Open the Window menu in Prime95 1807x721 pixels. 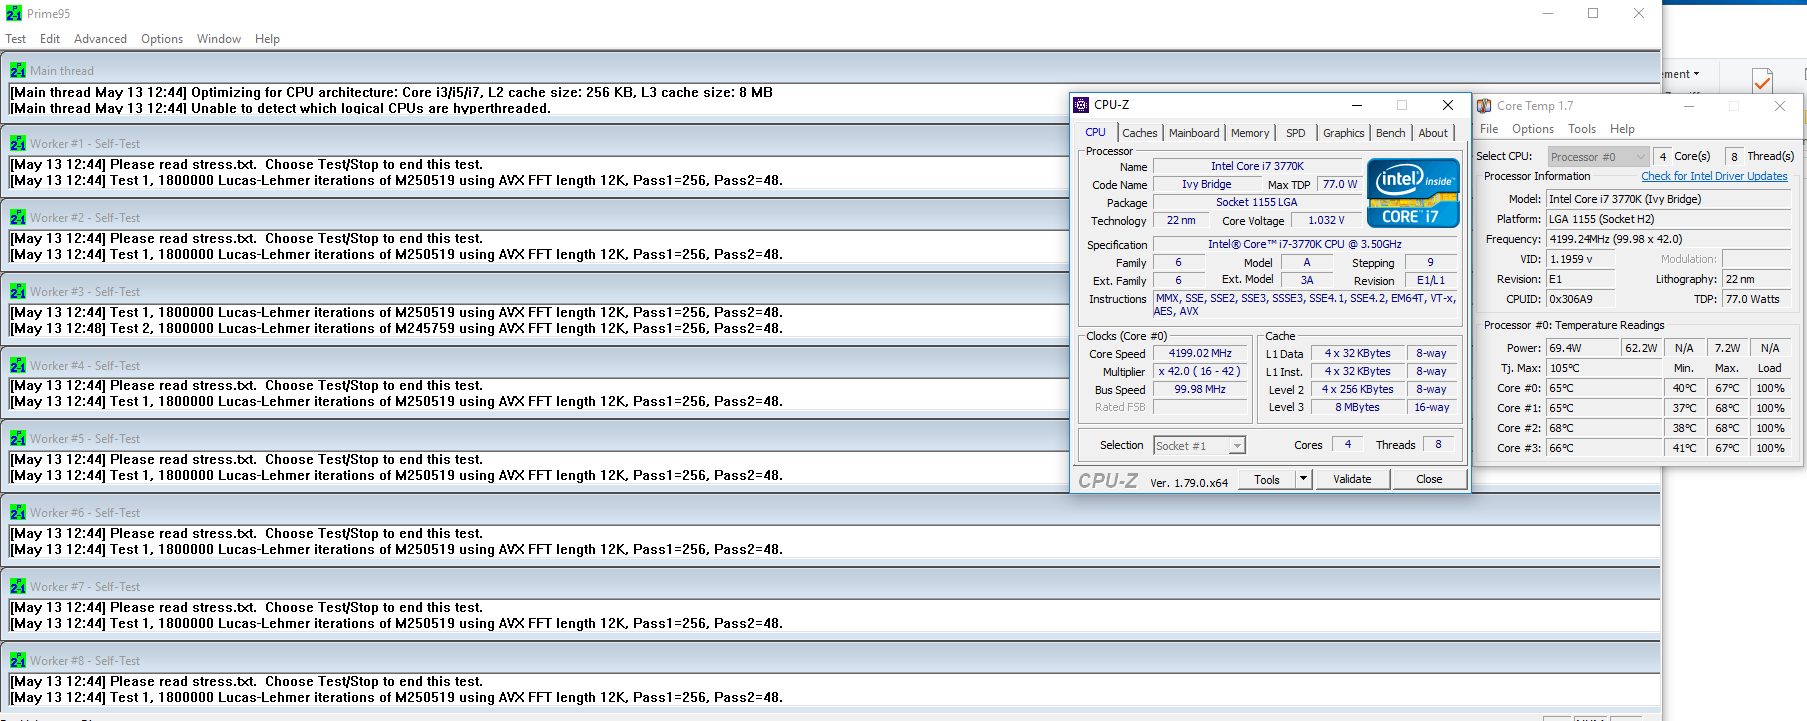point(219,39)
